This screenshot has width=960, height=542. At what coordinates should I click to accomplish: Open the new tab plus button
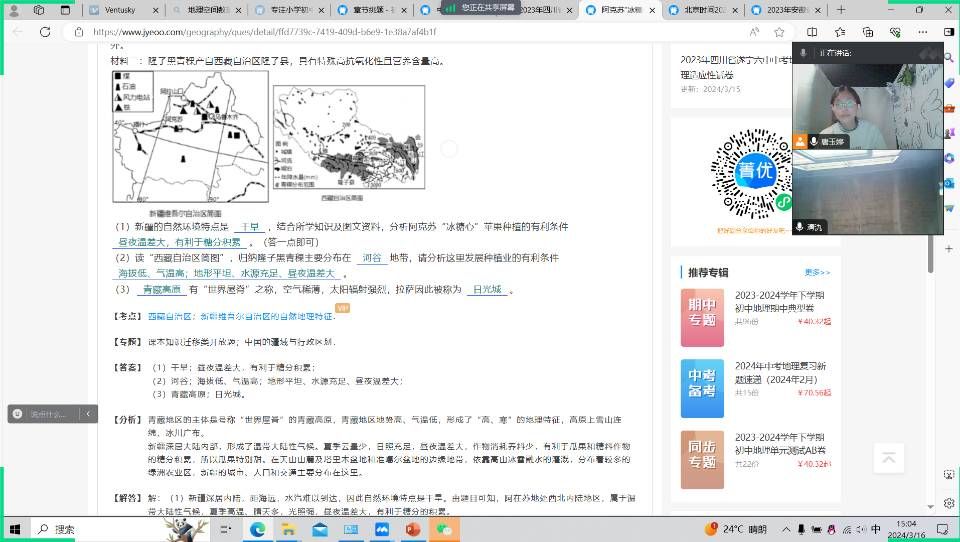point(838,9)
